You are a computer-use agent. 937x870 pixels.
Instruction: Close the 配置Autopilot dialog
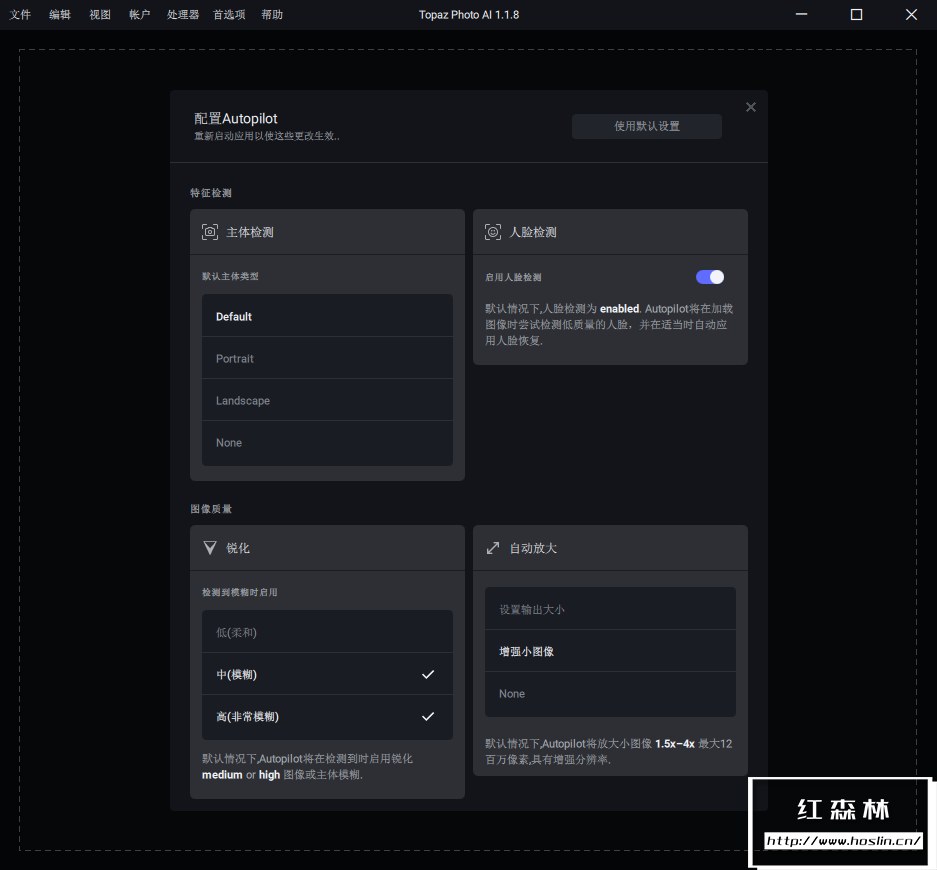(751, 107)
